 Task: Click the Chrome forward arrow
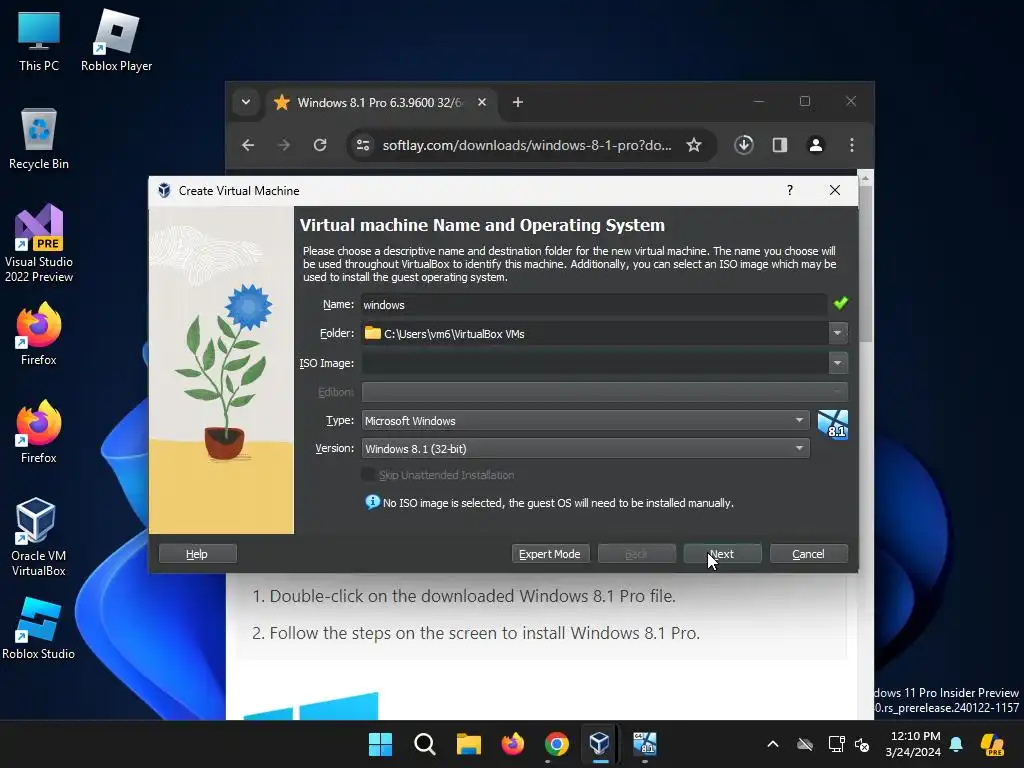[x=283, y=145]
